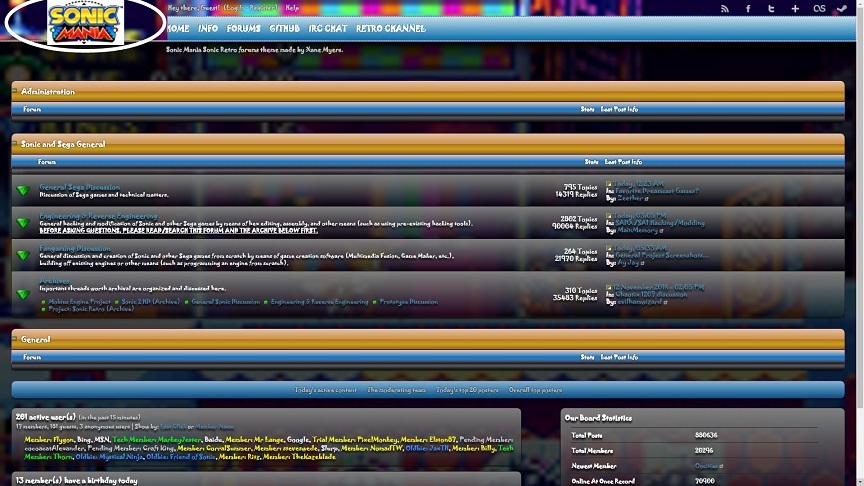Collapse the Administration category
The height and width of the screenshot is (486, 864).
15,90
